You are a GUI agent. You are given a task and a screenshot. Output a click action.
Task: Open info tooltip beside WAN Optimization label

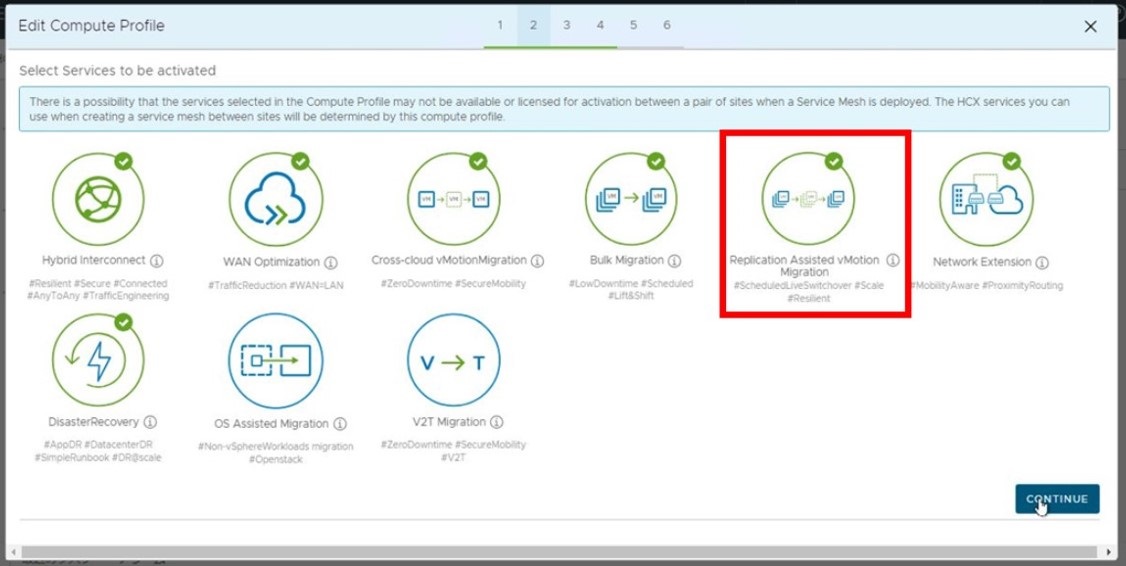point(331,262)
